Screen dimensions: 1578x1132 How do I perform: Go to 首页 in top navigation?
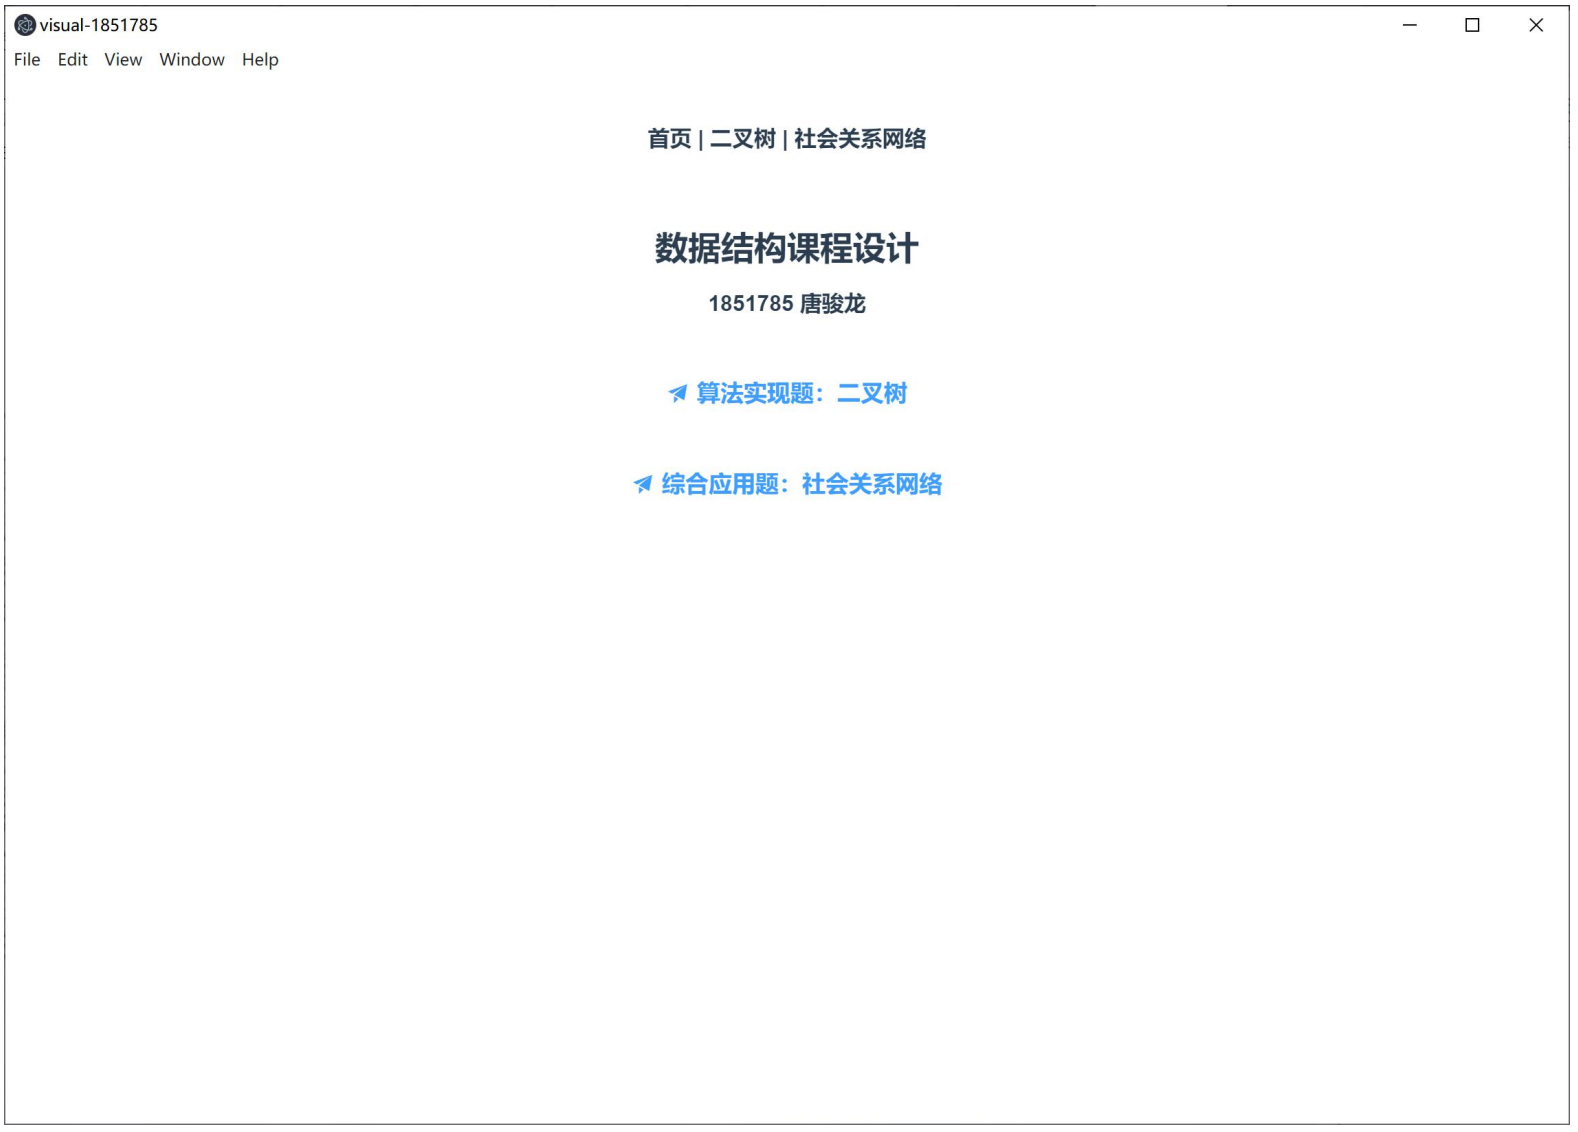[669, 139]
